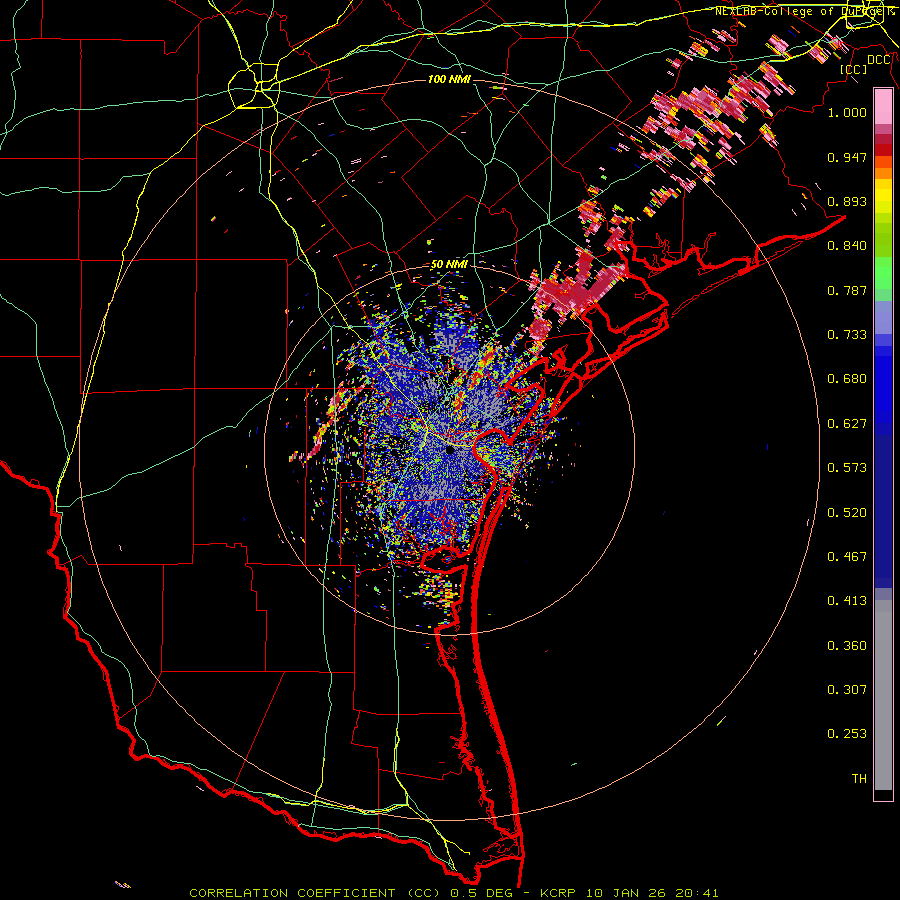Click the TH label on the scale
The height and width of the screenshot is (900, 900).
click(859, 779)
